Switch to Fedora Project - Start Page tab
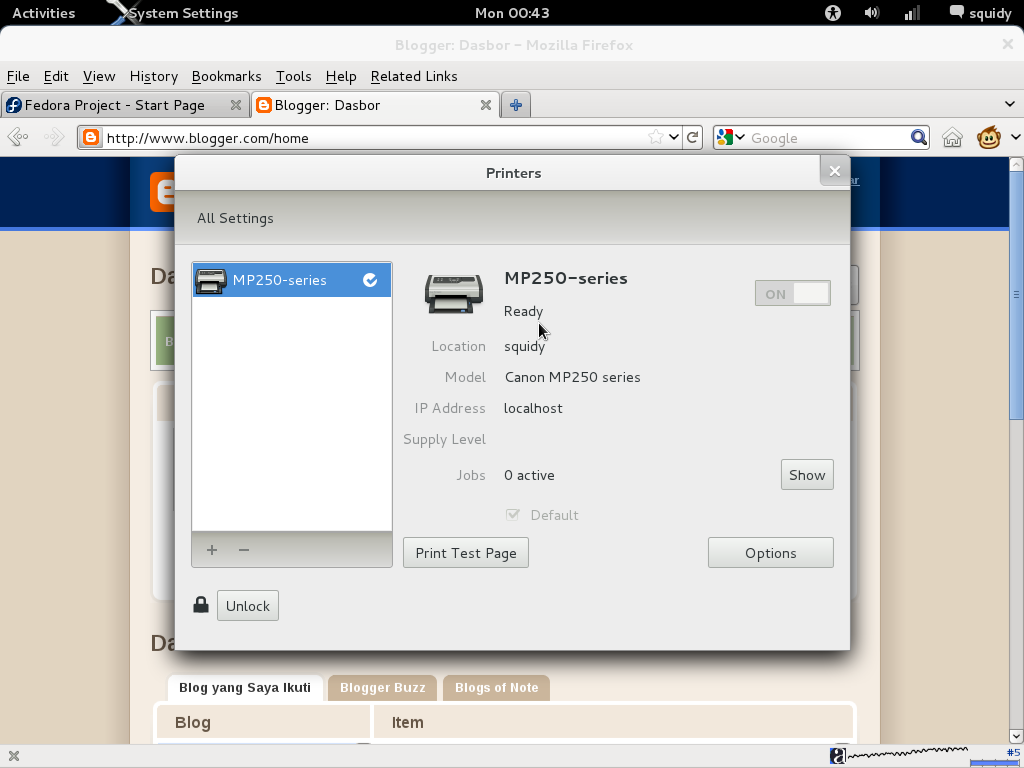 pyautogui.click(x=125, y=105)
